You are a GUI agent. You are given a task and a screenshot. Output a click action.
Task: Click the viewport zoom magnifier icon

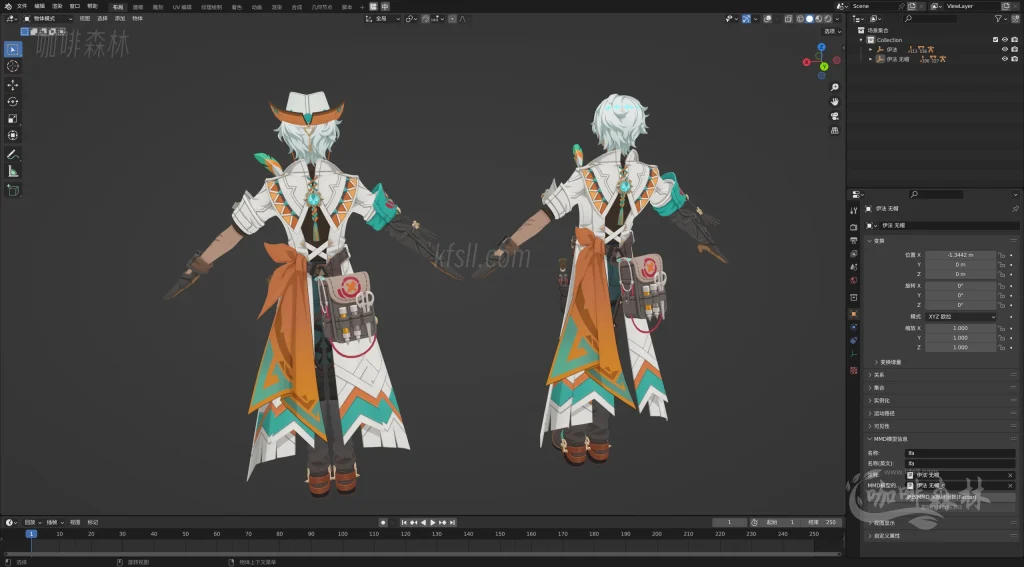point(835,87)
